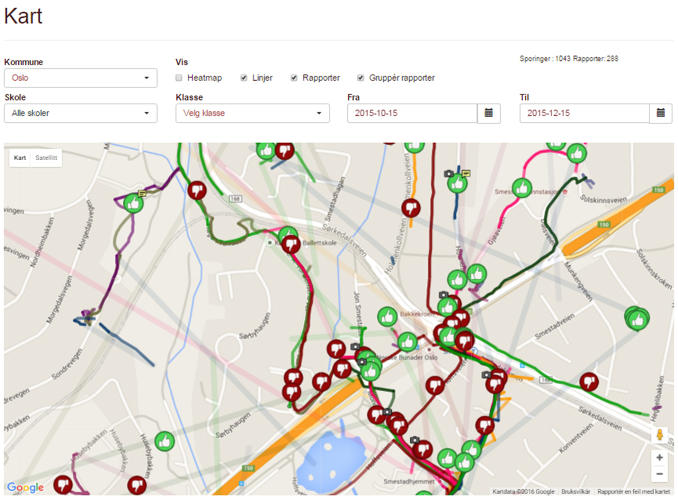The image size is (678, 500).
Task: Open the Til date calendar picker
Action: click(661, 113)
